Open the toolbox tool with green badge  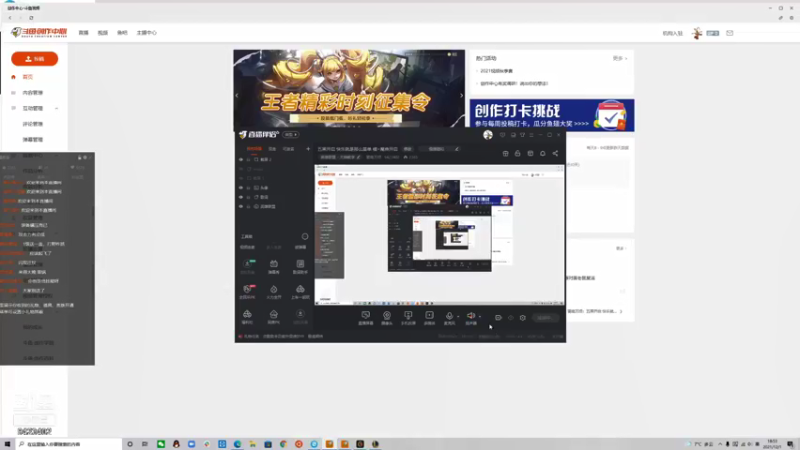click(247, 266)
